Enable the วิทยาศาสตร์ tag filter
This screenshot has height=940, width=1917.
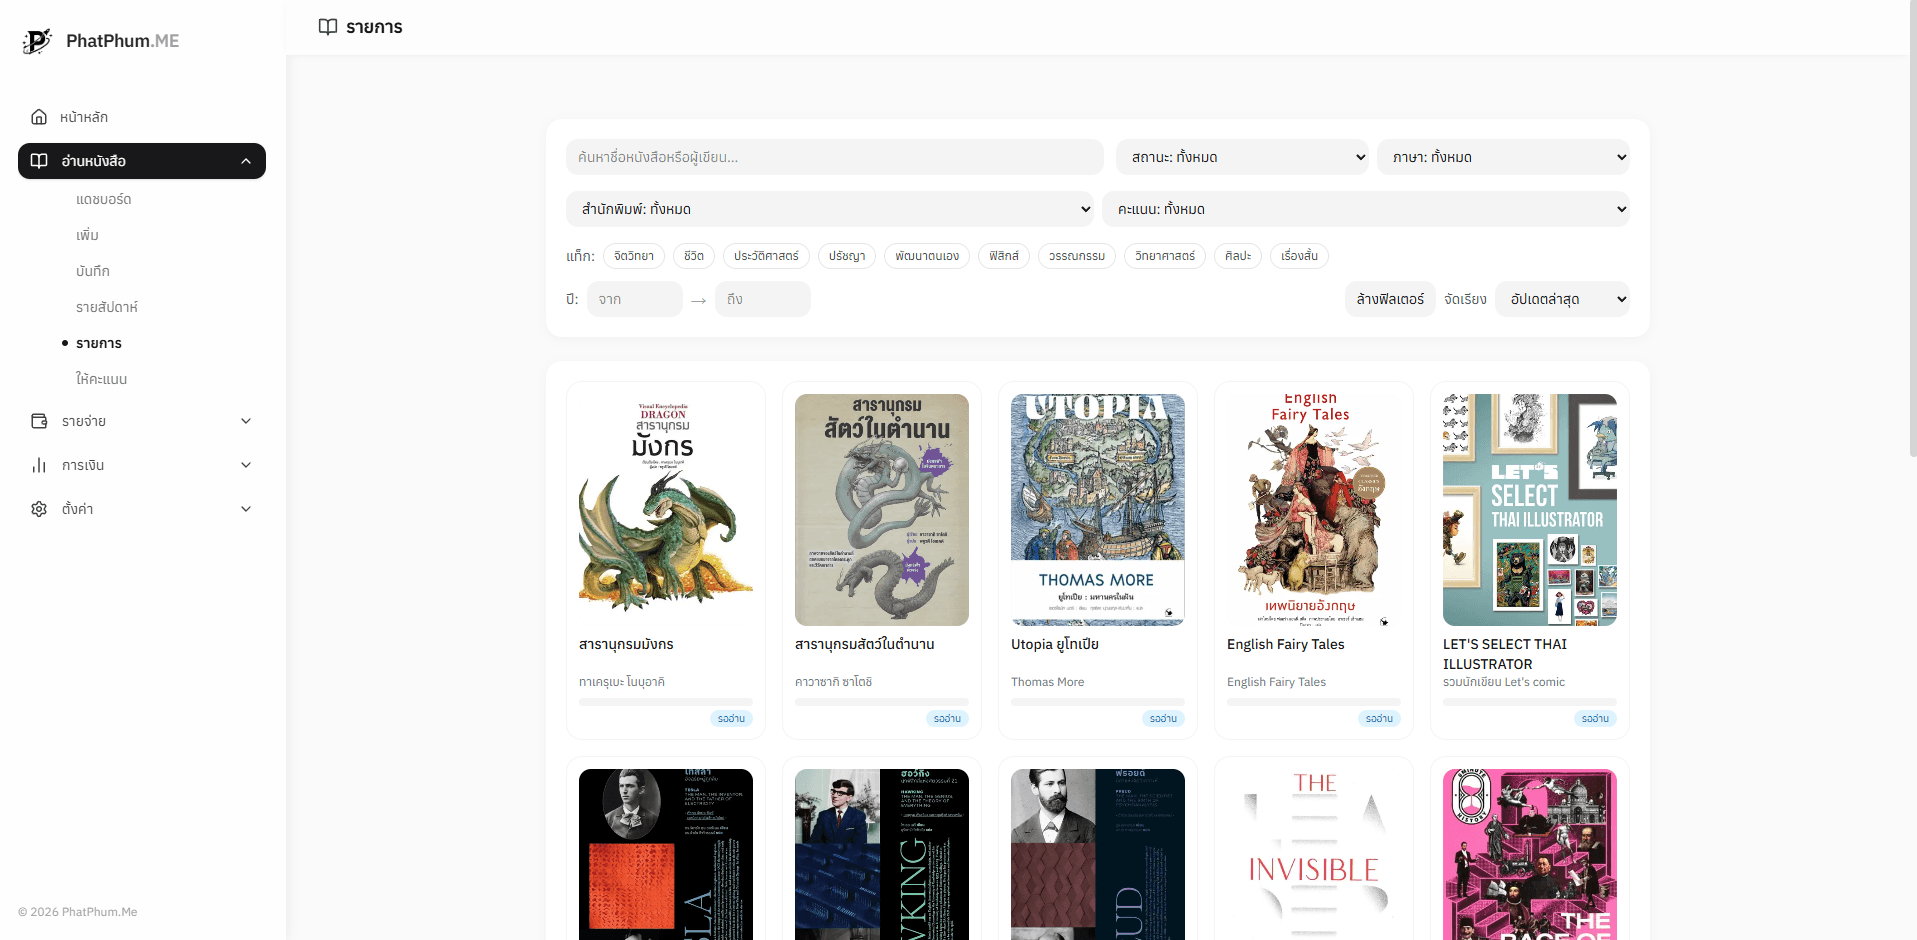[1164, 256]
